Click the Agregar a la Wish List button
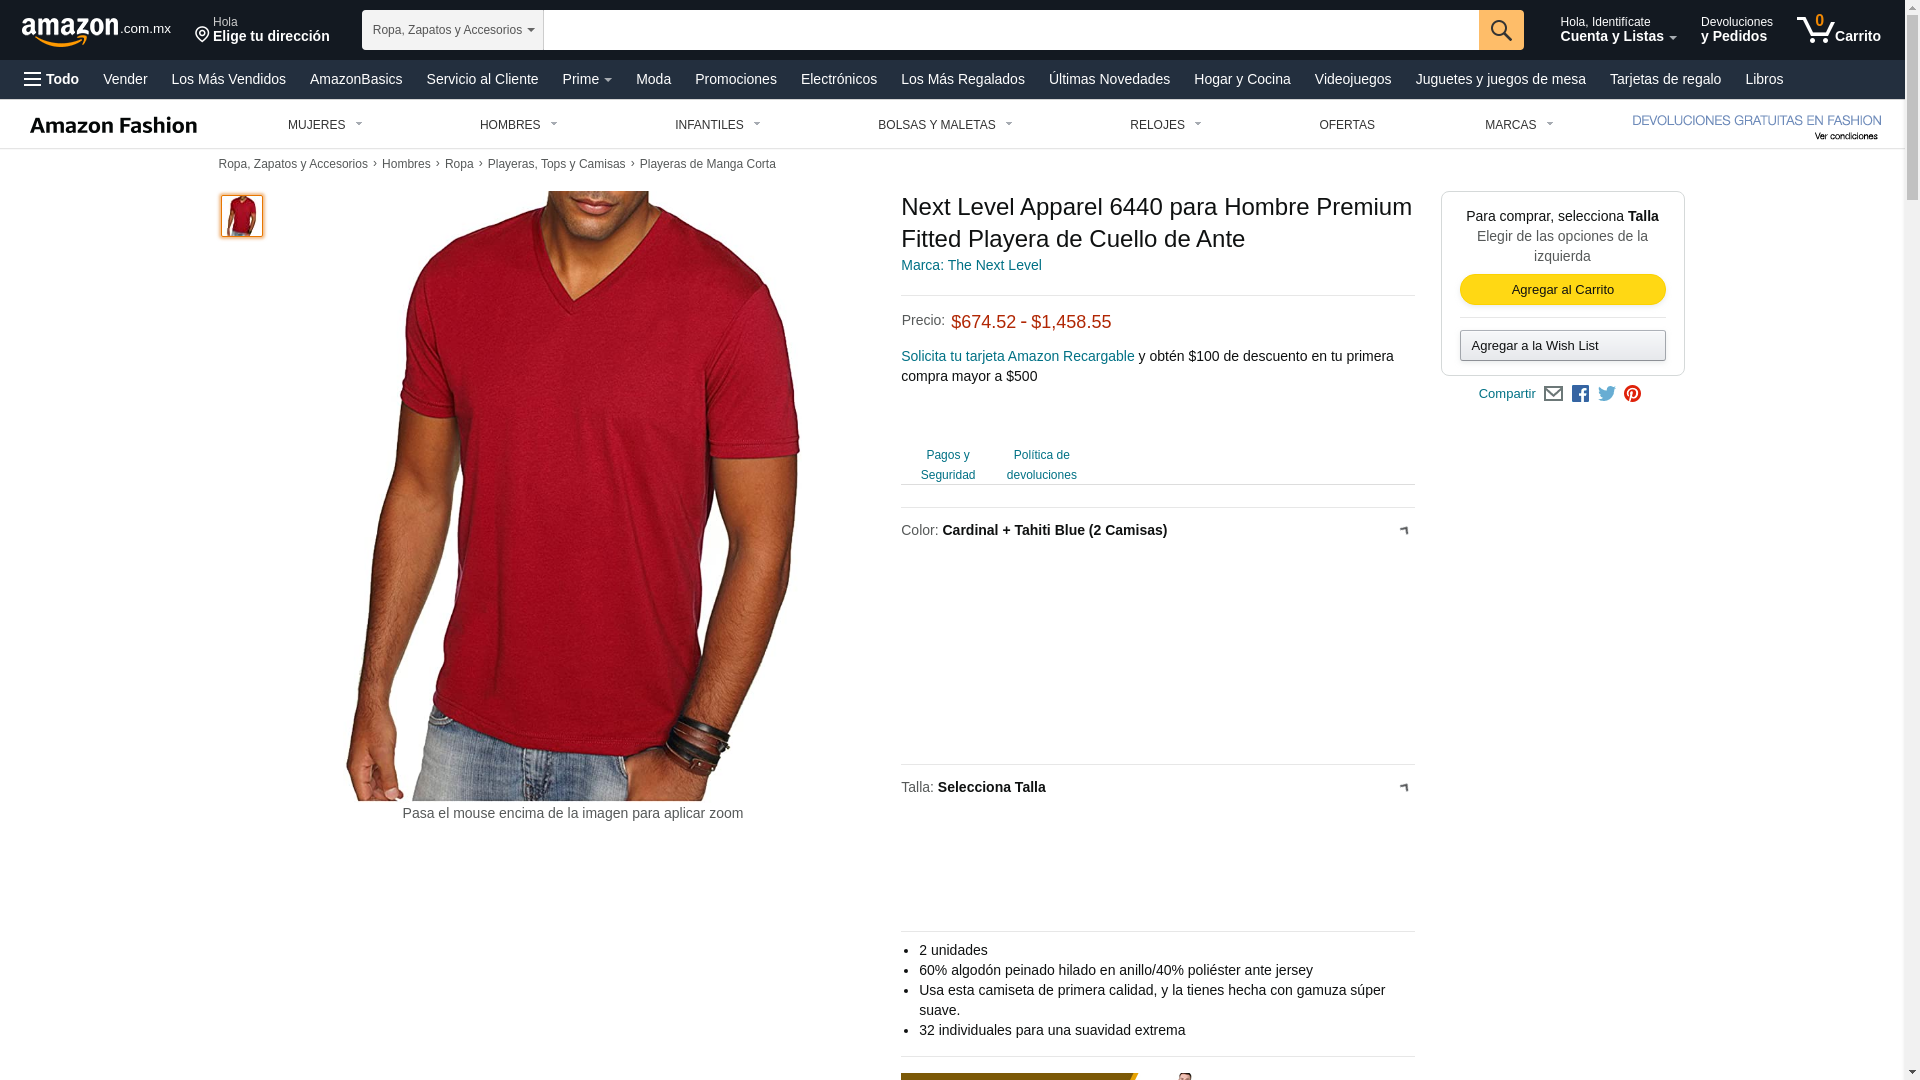 (1562, 346)
